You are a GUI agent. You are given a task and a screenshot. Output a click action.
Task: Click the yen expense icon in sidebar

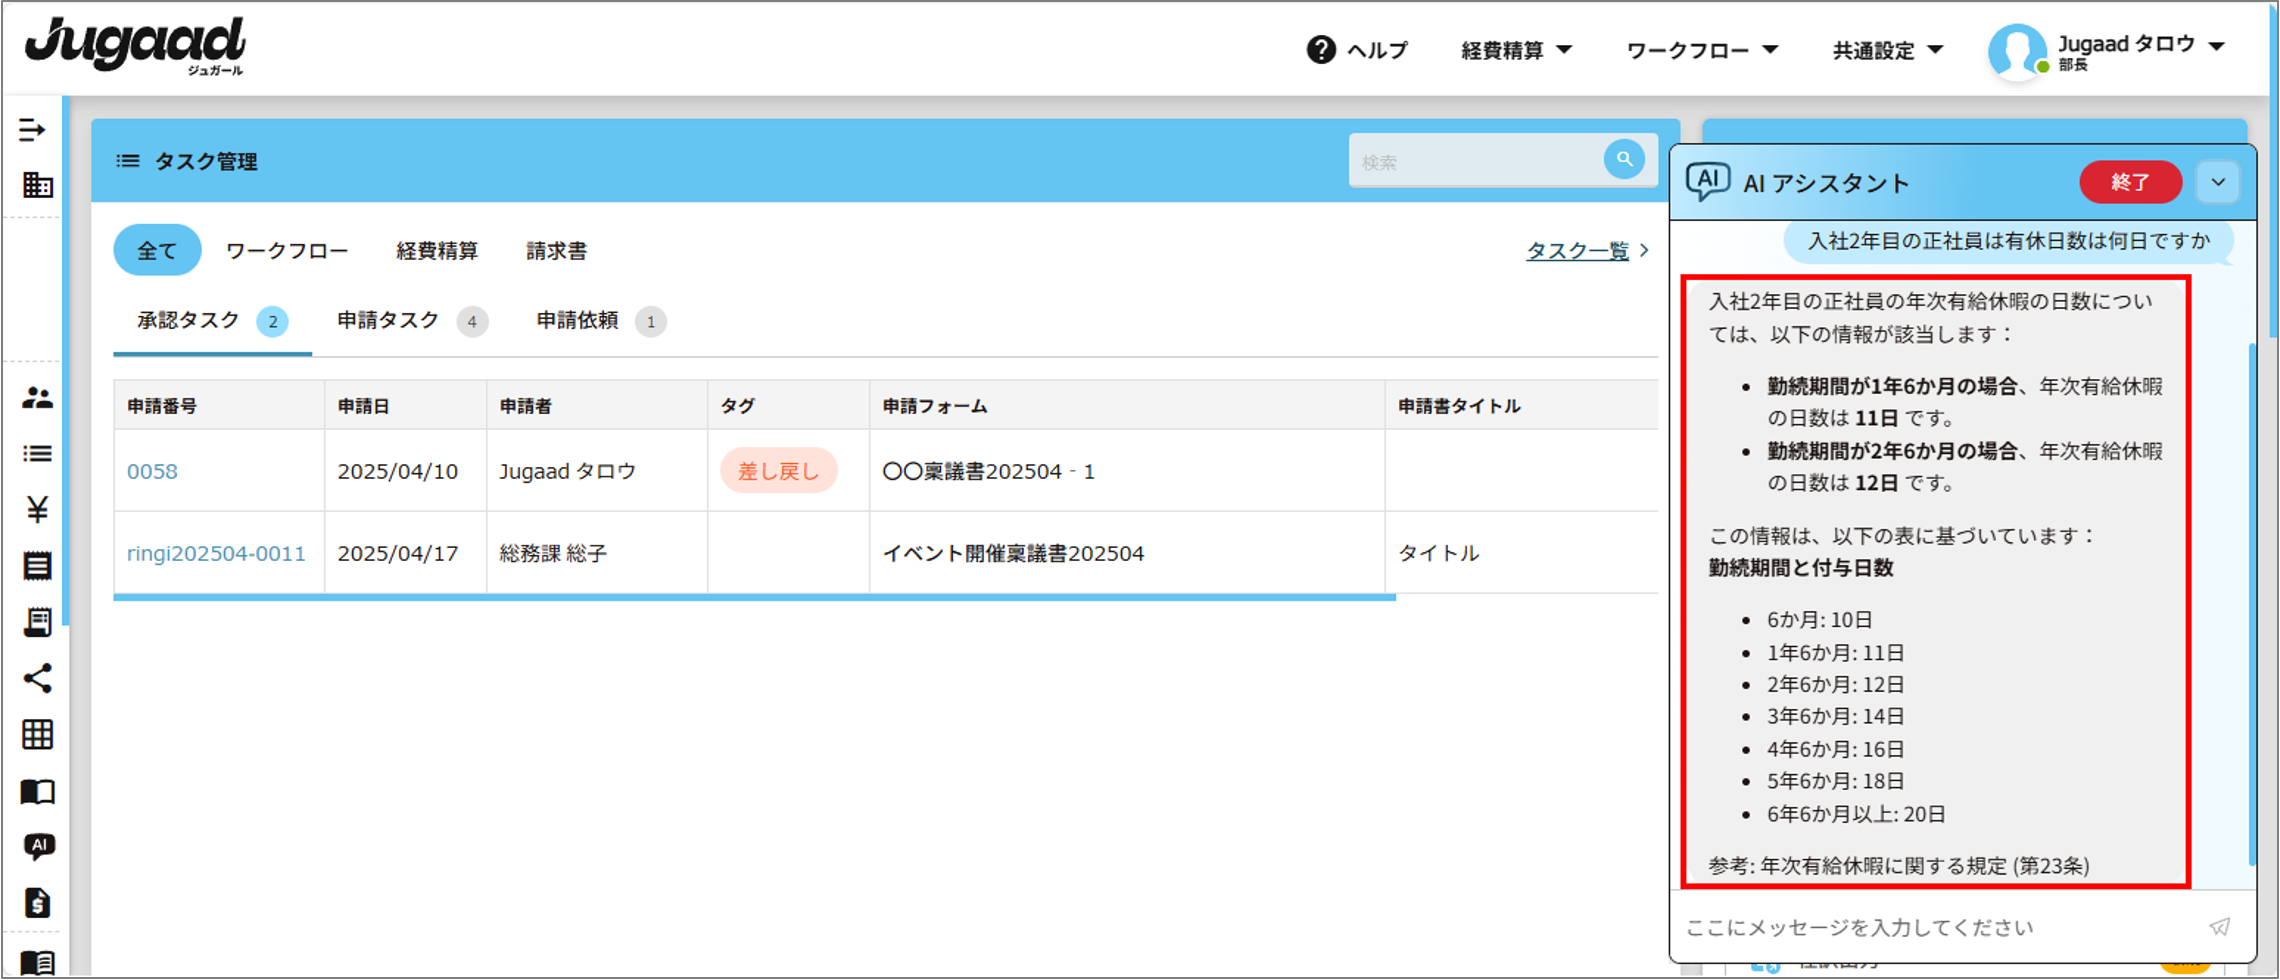coord(37,510)
